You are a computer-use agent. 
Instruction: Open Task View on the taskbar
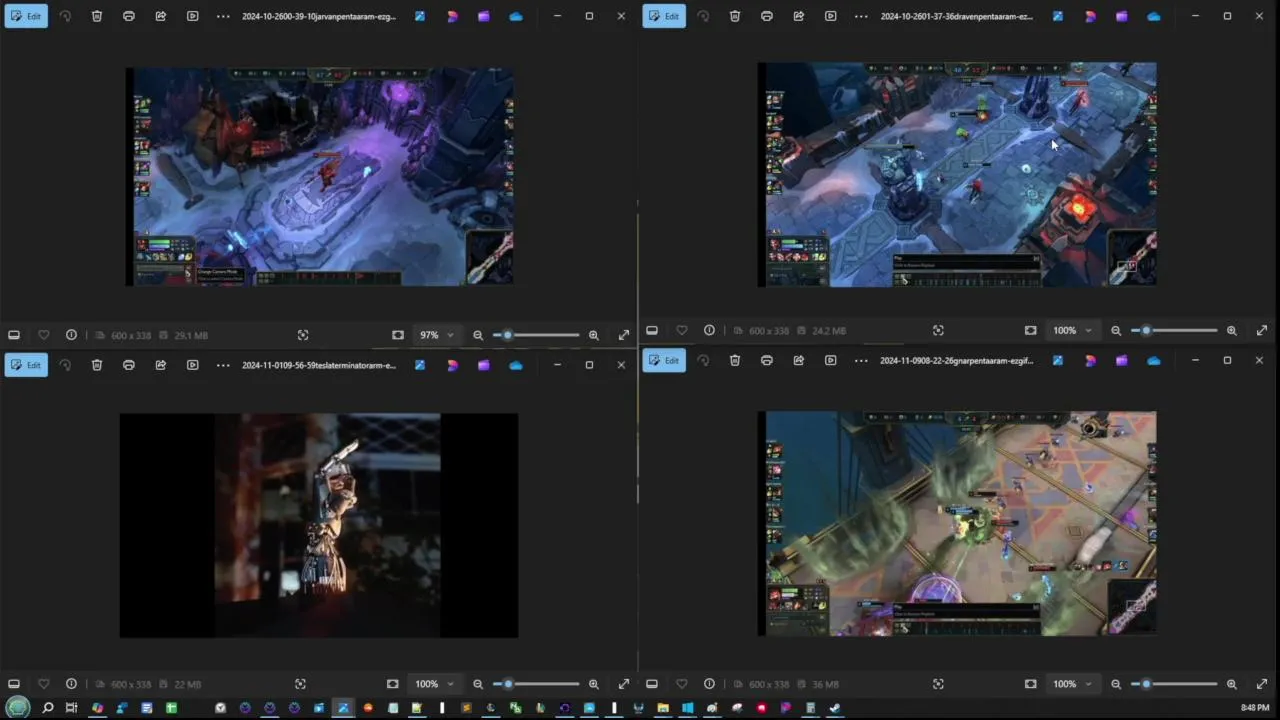click(x=71, y=708)
